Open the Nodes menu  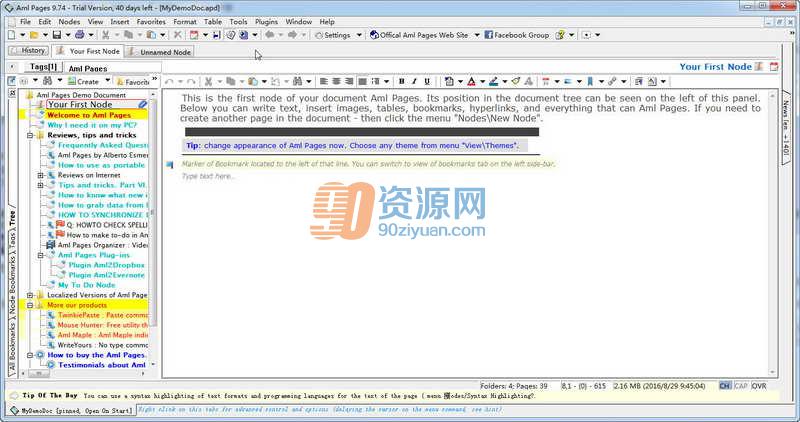click(69, 22)
